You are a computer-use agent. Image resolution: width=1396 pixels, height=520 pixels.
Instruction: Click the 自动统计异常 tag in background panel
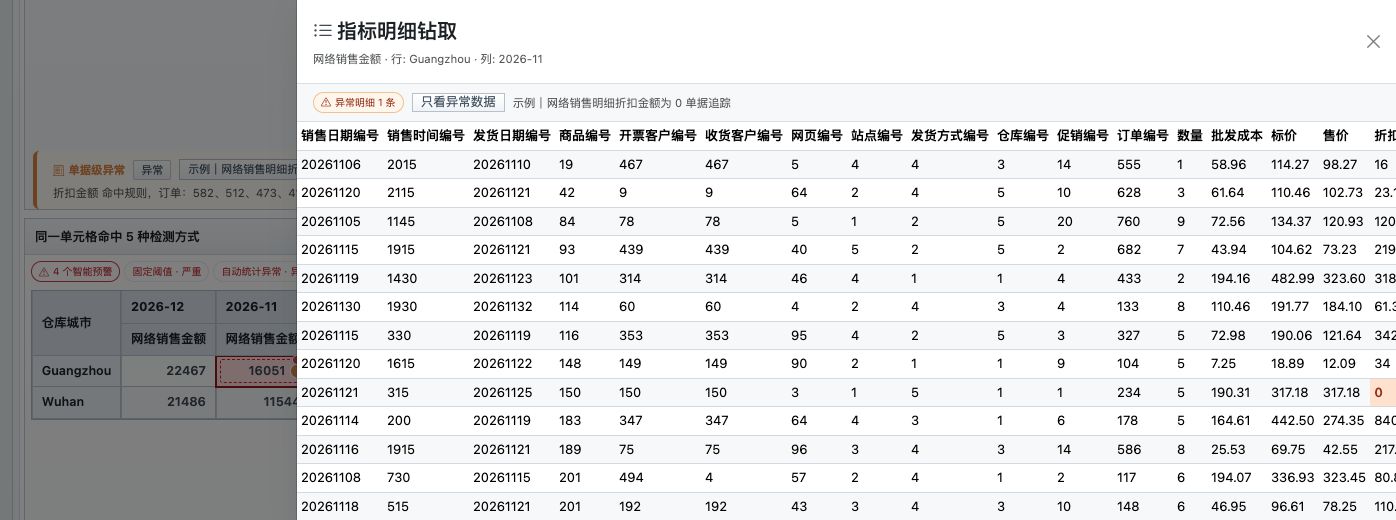[x=256, y=271]
